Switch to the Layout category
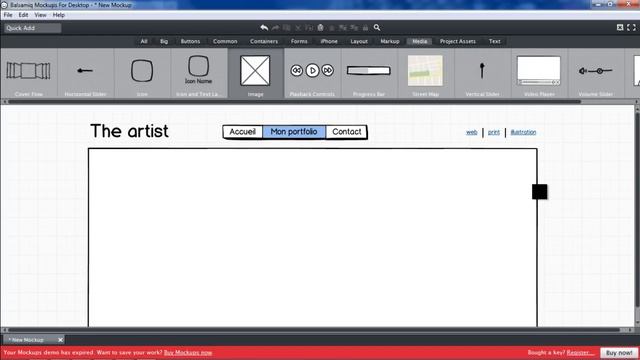Image resolution: width=640 pixels, height=360 pixels. click(359, 41)
